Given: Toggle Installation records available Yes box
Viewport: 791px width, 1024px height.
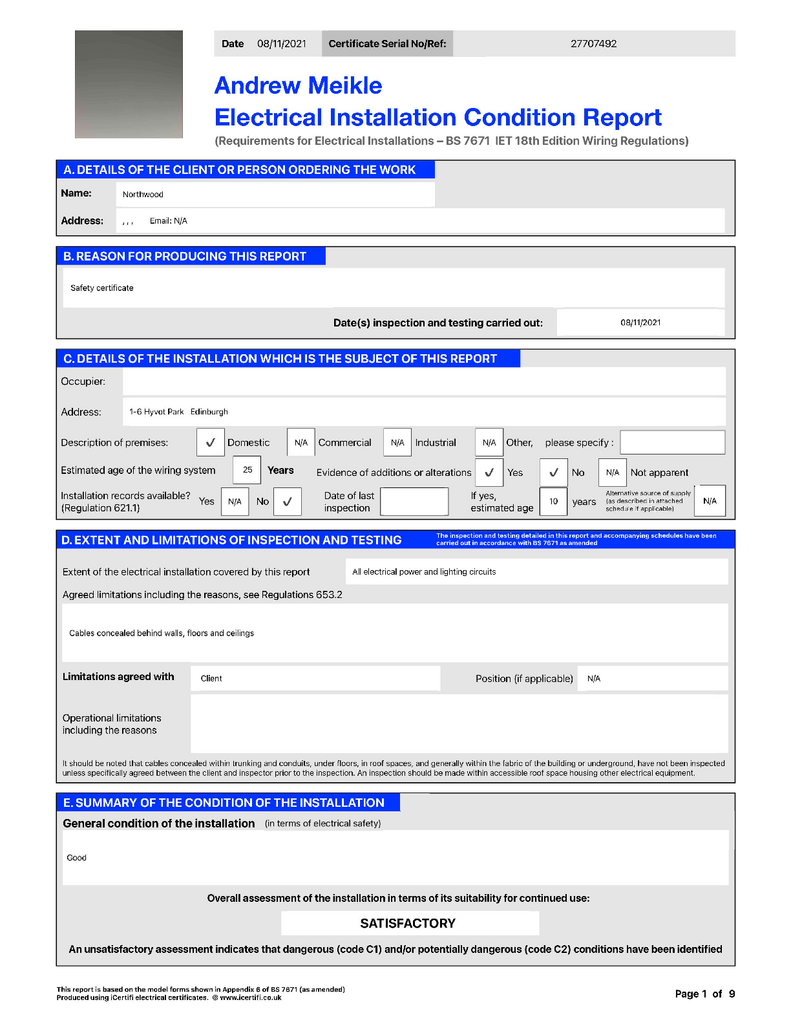Looking at the screenshot, I should 234,502.
